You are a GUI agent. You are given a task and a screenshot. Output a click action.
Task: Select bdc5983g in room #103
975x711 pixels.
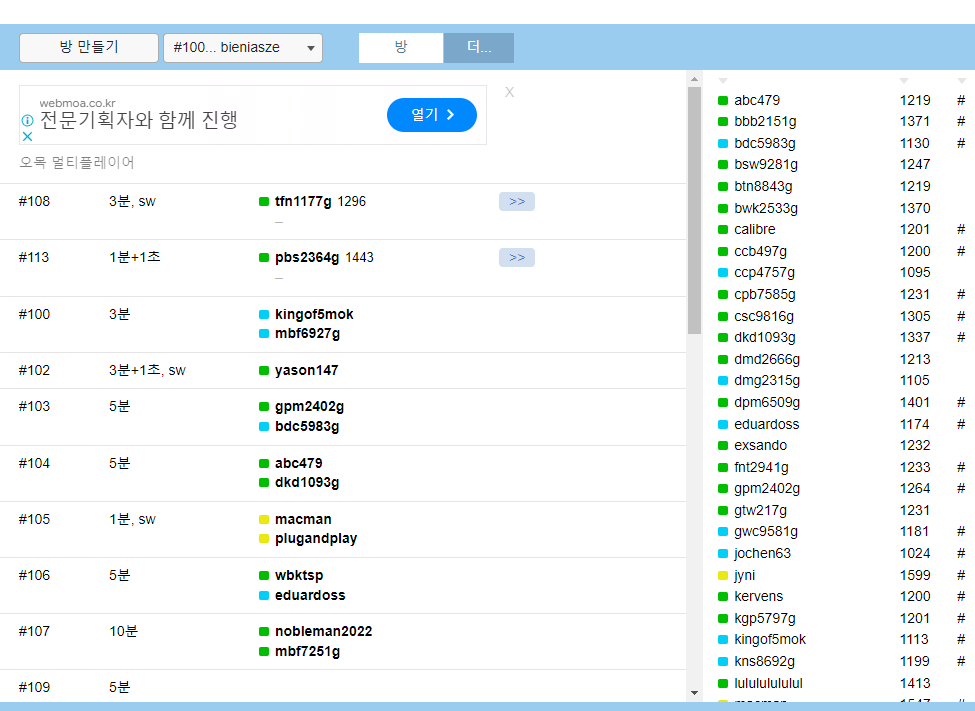pyautogui.click(x=307, y=426)
